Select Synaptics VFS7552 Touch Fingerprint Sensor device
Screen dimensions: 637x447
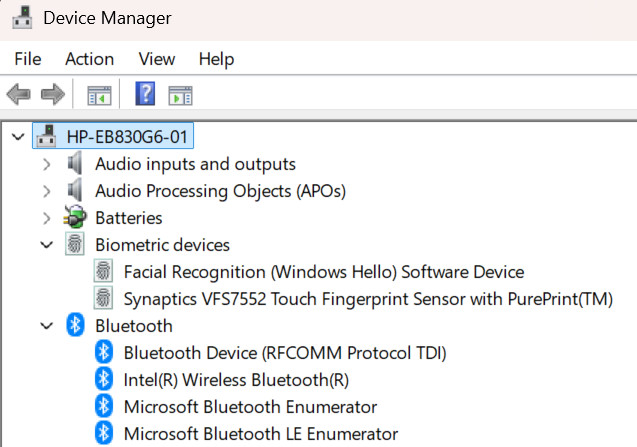tap(368, 299)
